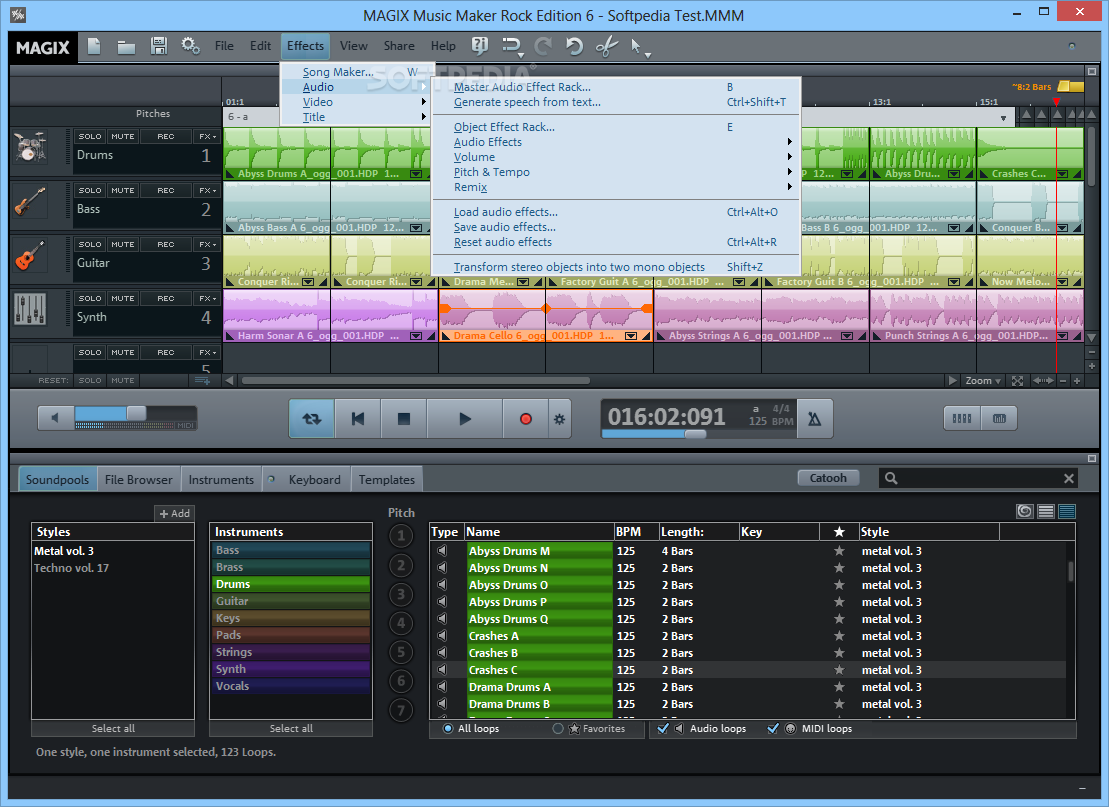This screenshot has height=807, width=1109.
Task: Expand the Audio Effects submenu
Action: coord(615,142)
